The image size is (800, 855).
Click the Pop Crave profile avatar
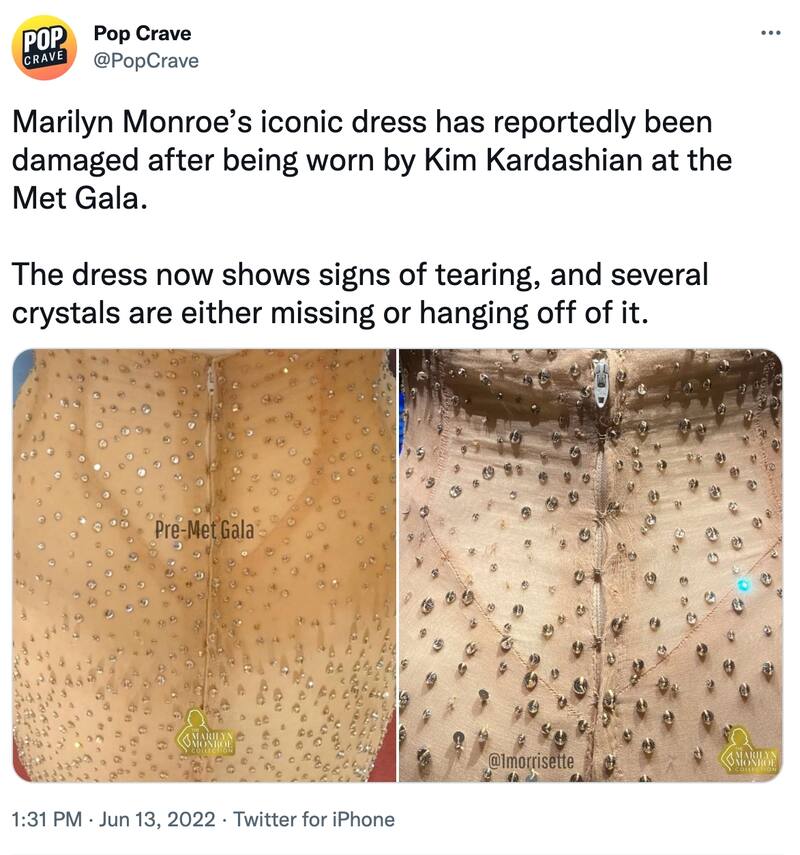tap(45, 47)
